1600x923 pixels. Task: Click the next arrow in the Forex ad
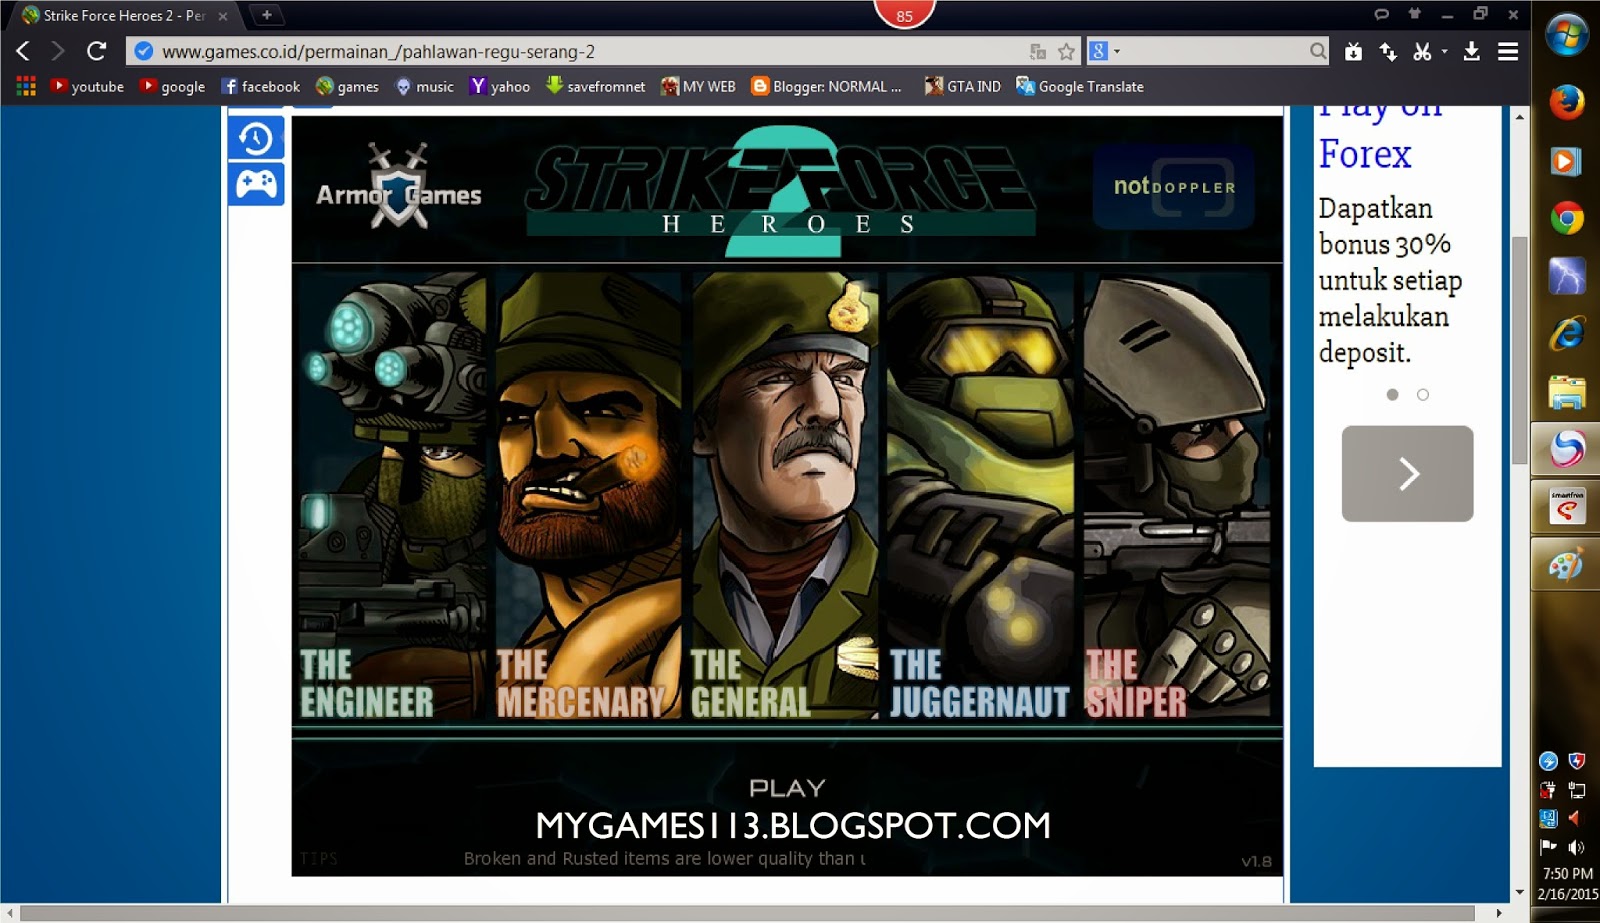coord(1407,473)
